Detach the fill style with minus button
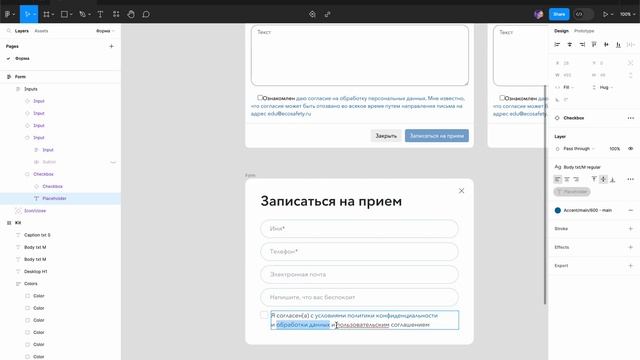Screen dimensions: 640x360 coord(631,210)
